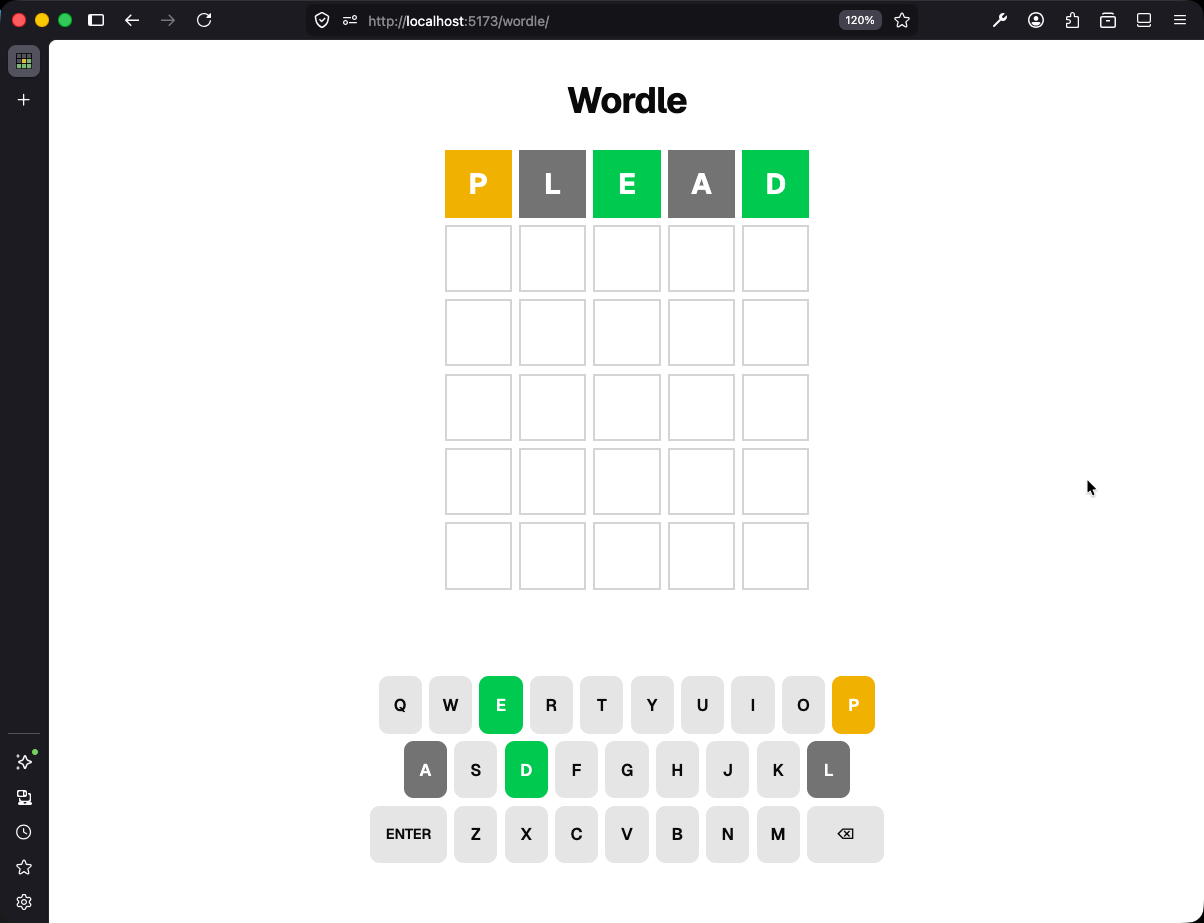The height and width of the screenshot is (923, 1204).
Task: Open the site security shield icon
Action: click(322, 20)
